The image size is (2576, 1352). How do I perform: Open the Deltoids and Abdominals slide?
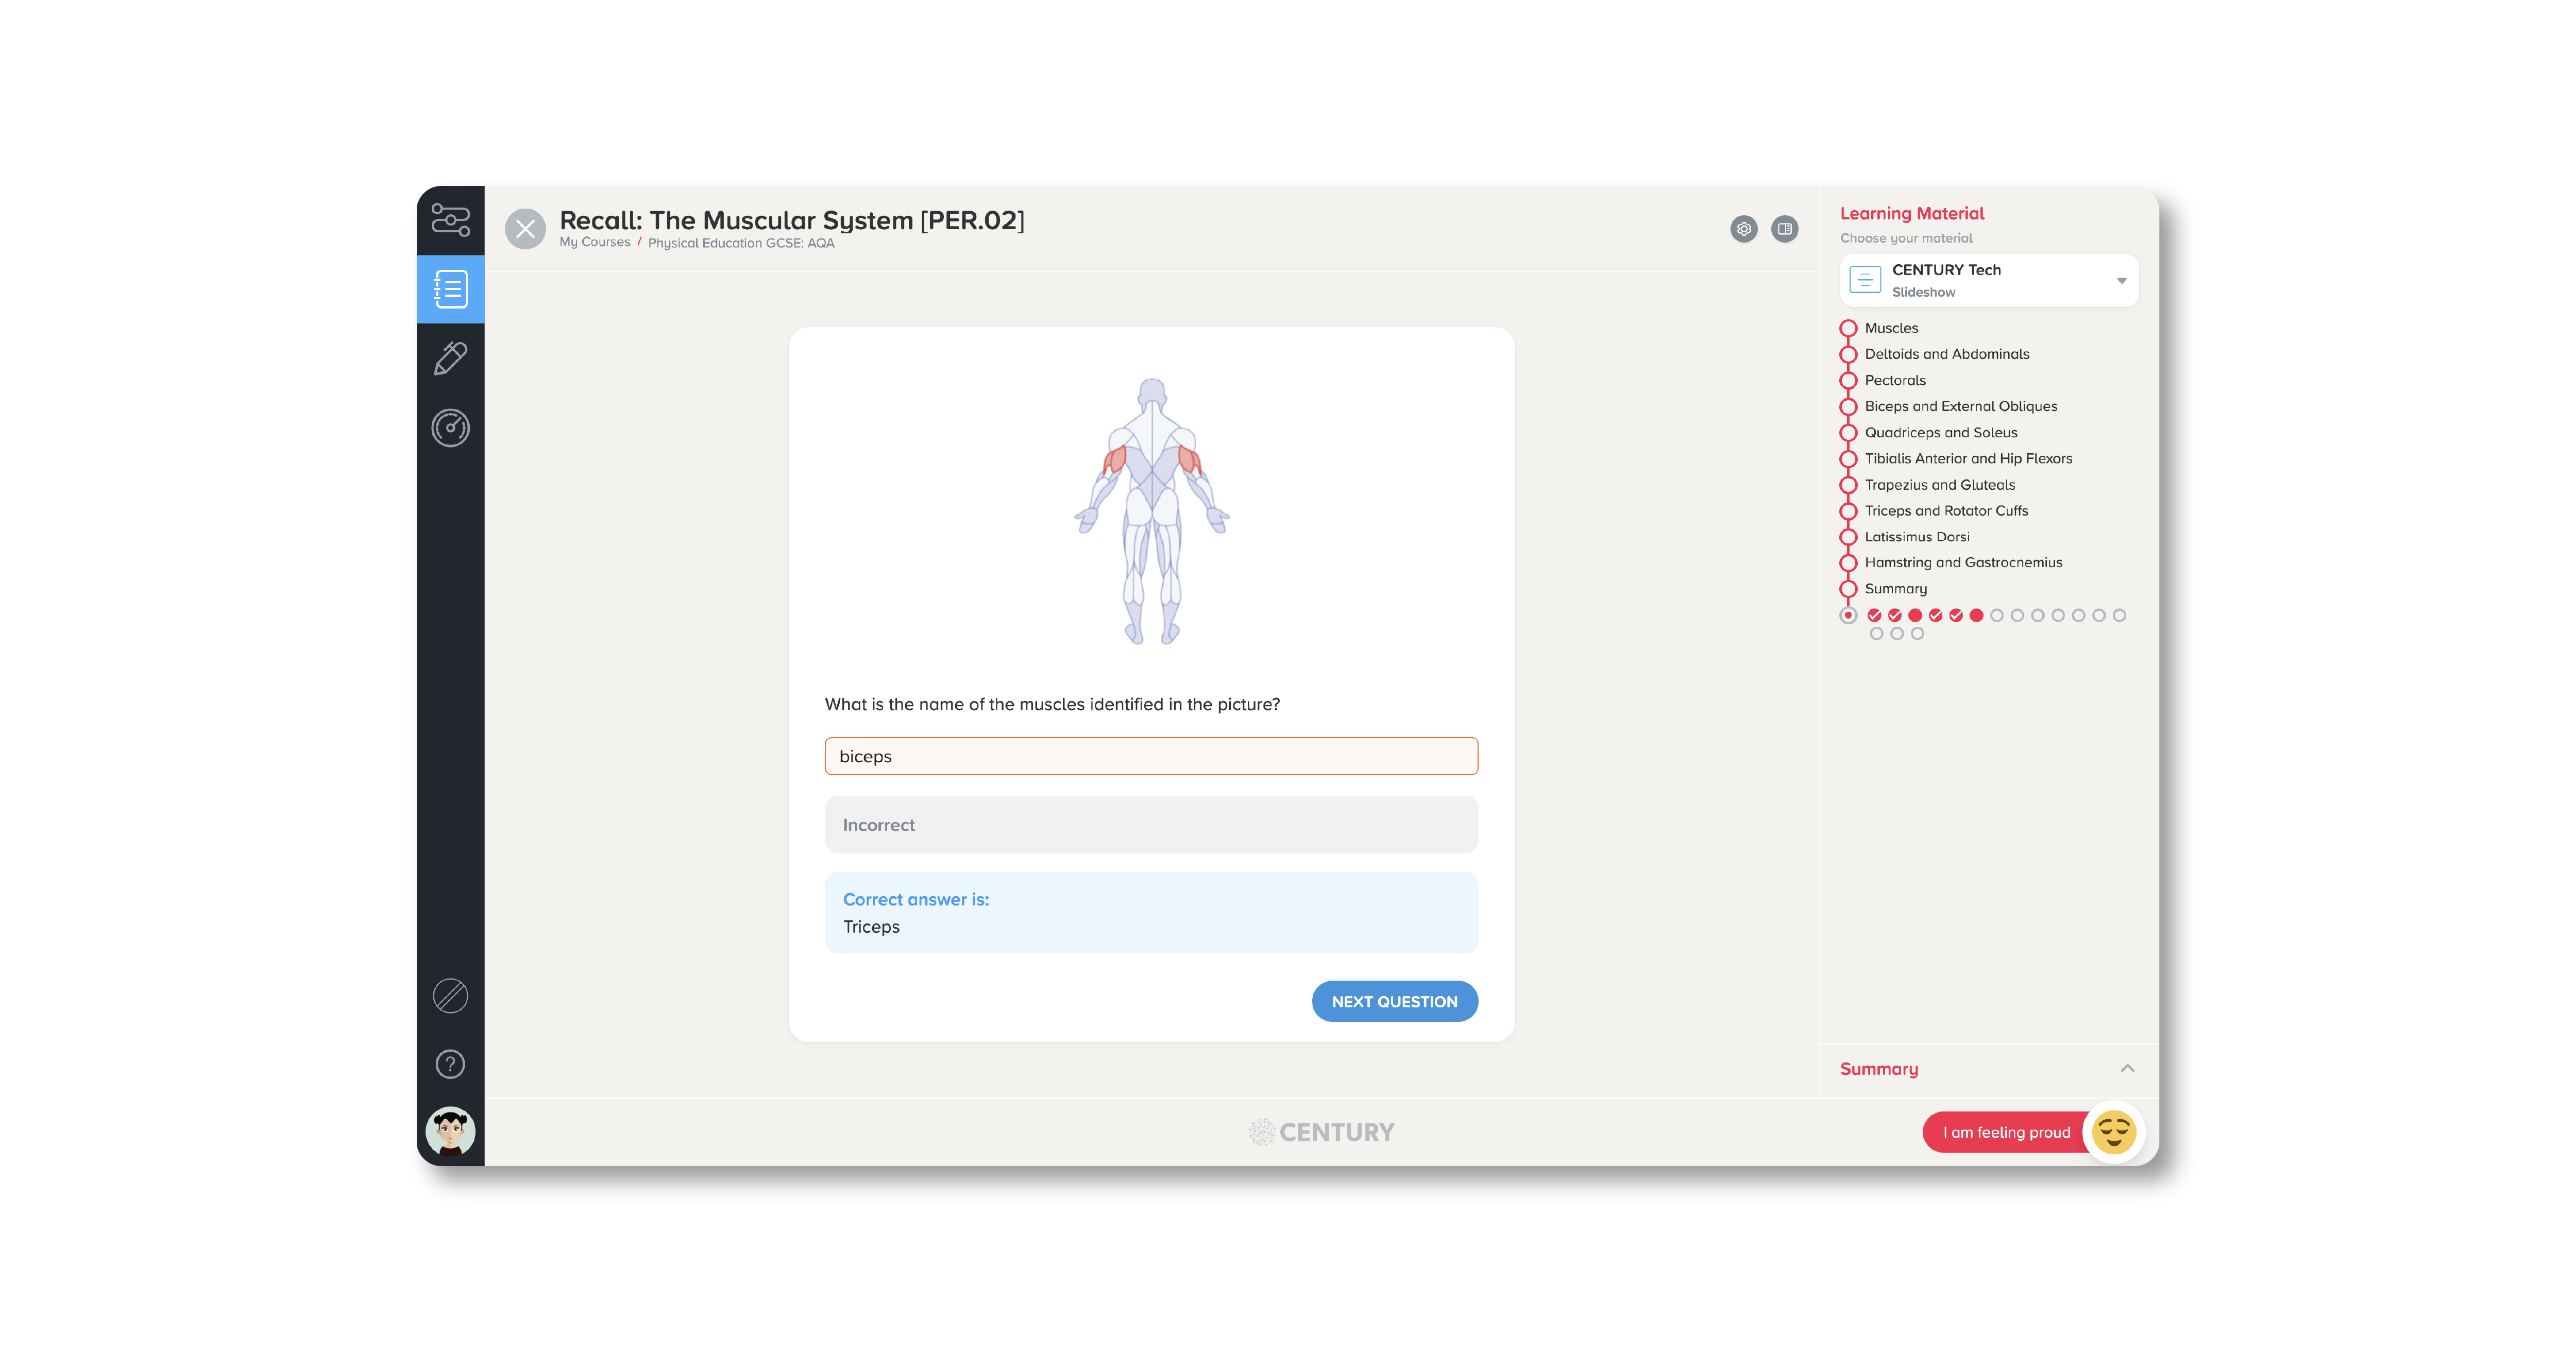coord(1947,354)
